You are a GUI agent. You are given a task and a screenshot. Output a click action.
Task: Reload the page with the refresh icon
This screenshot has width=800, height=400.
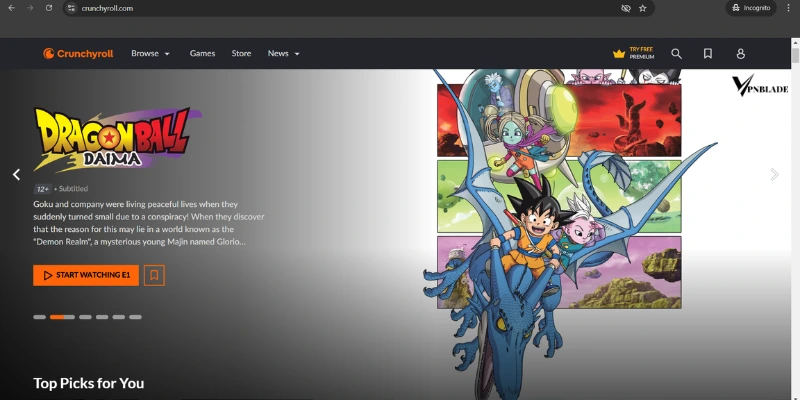click(x=49, y=8)
